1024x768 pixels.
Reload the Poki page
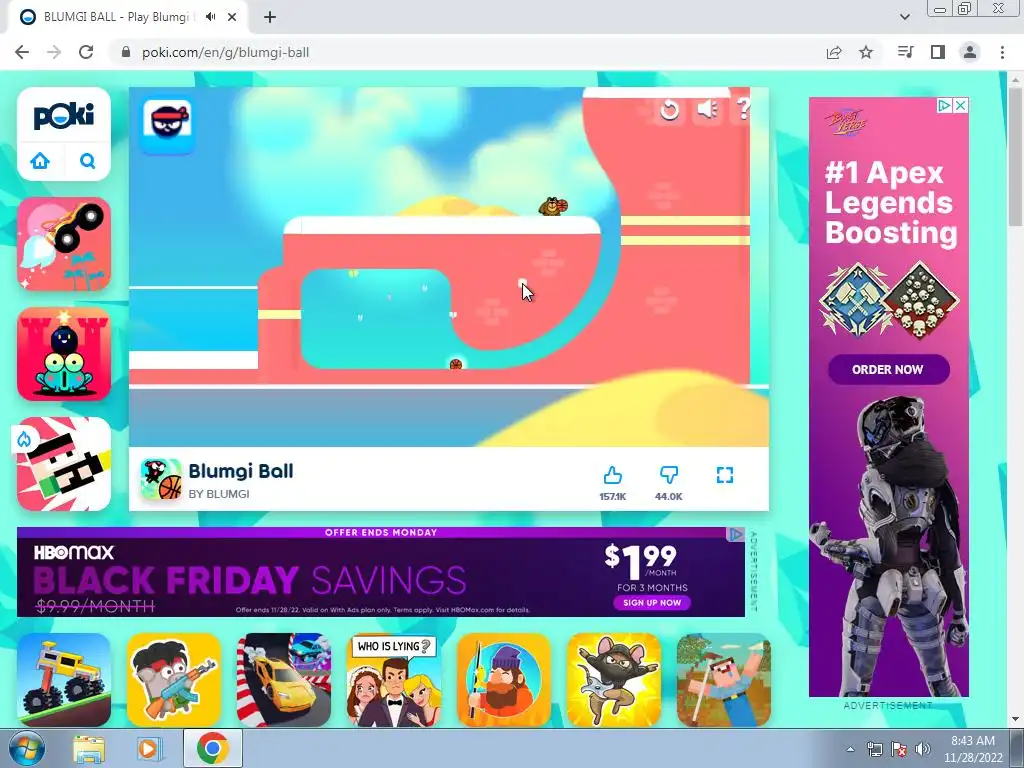(x=86, y=52)
